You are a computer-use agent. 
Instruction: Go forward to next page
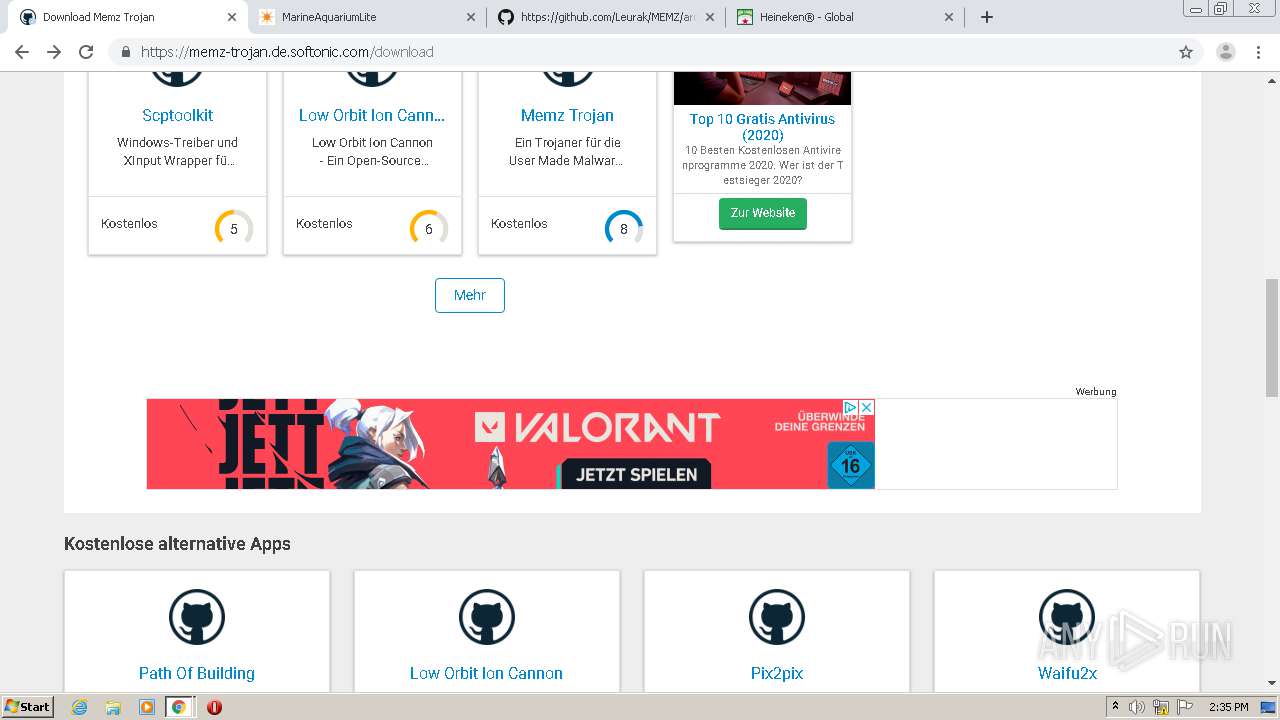tap(54, 52)
